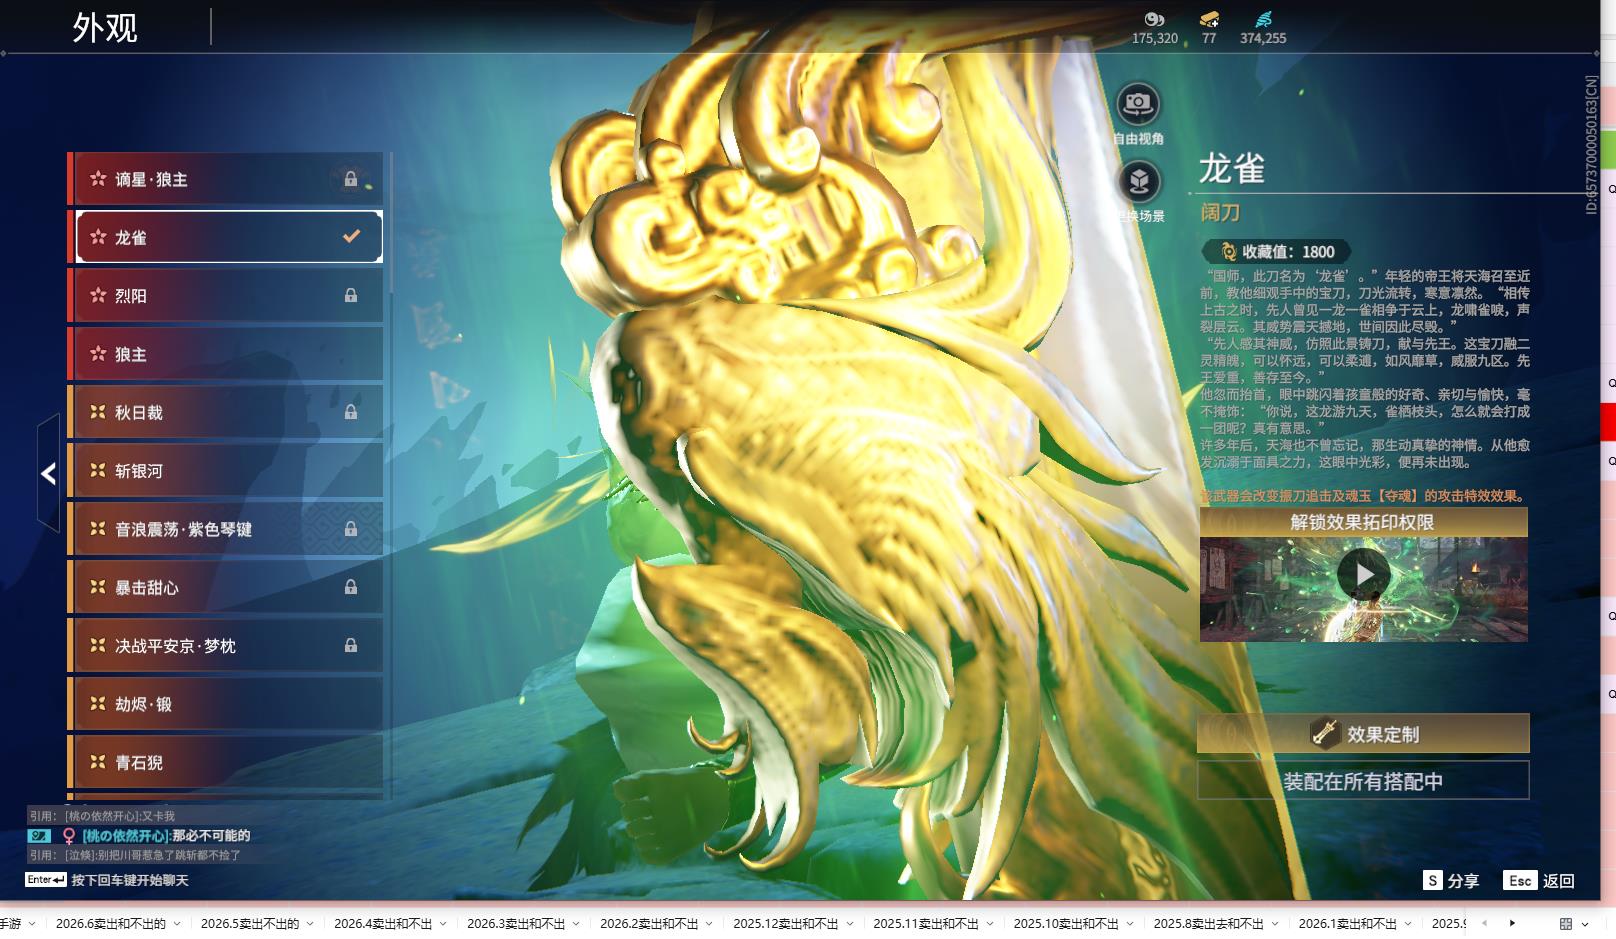
Task: Switch to the 2026.4卖出和不出 sheet tab
Action: [383, 924]
